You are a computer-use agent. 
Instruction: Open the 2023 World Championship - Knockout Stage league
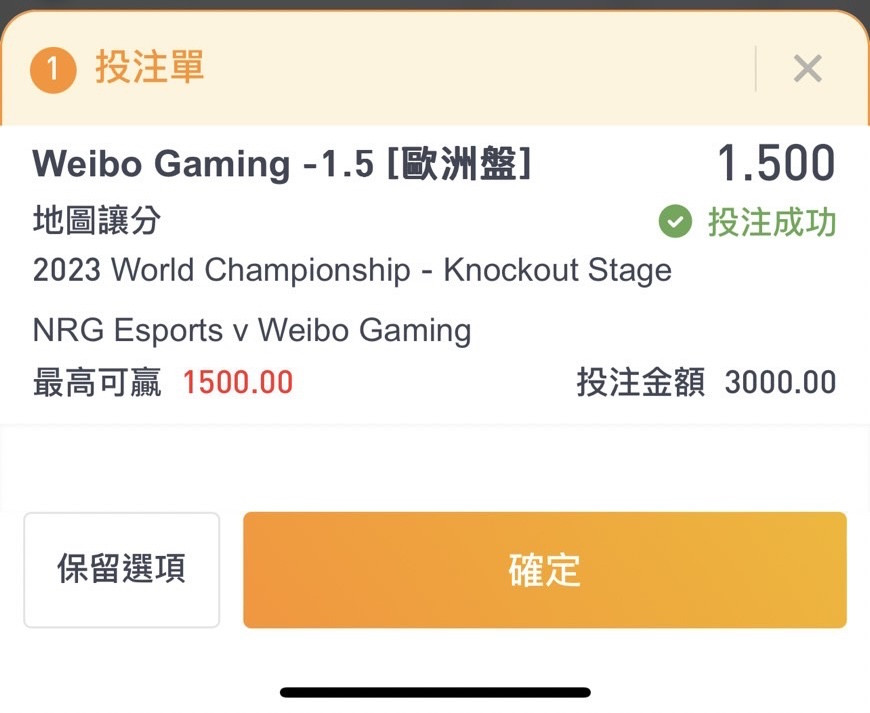coord(352,270)
